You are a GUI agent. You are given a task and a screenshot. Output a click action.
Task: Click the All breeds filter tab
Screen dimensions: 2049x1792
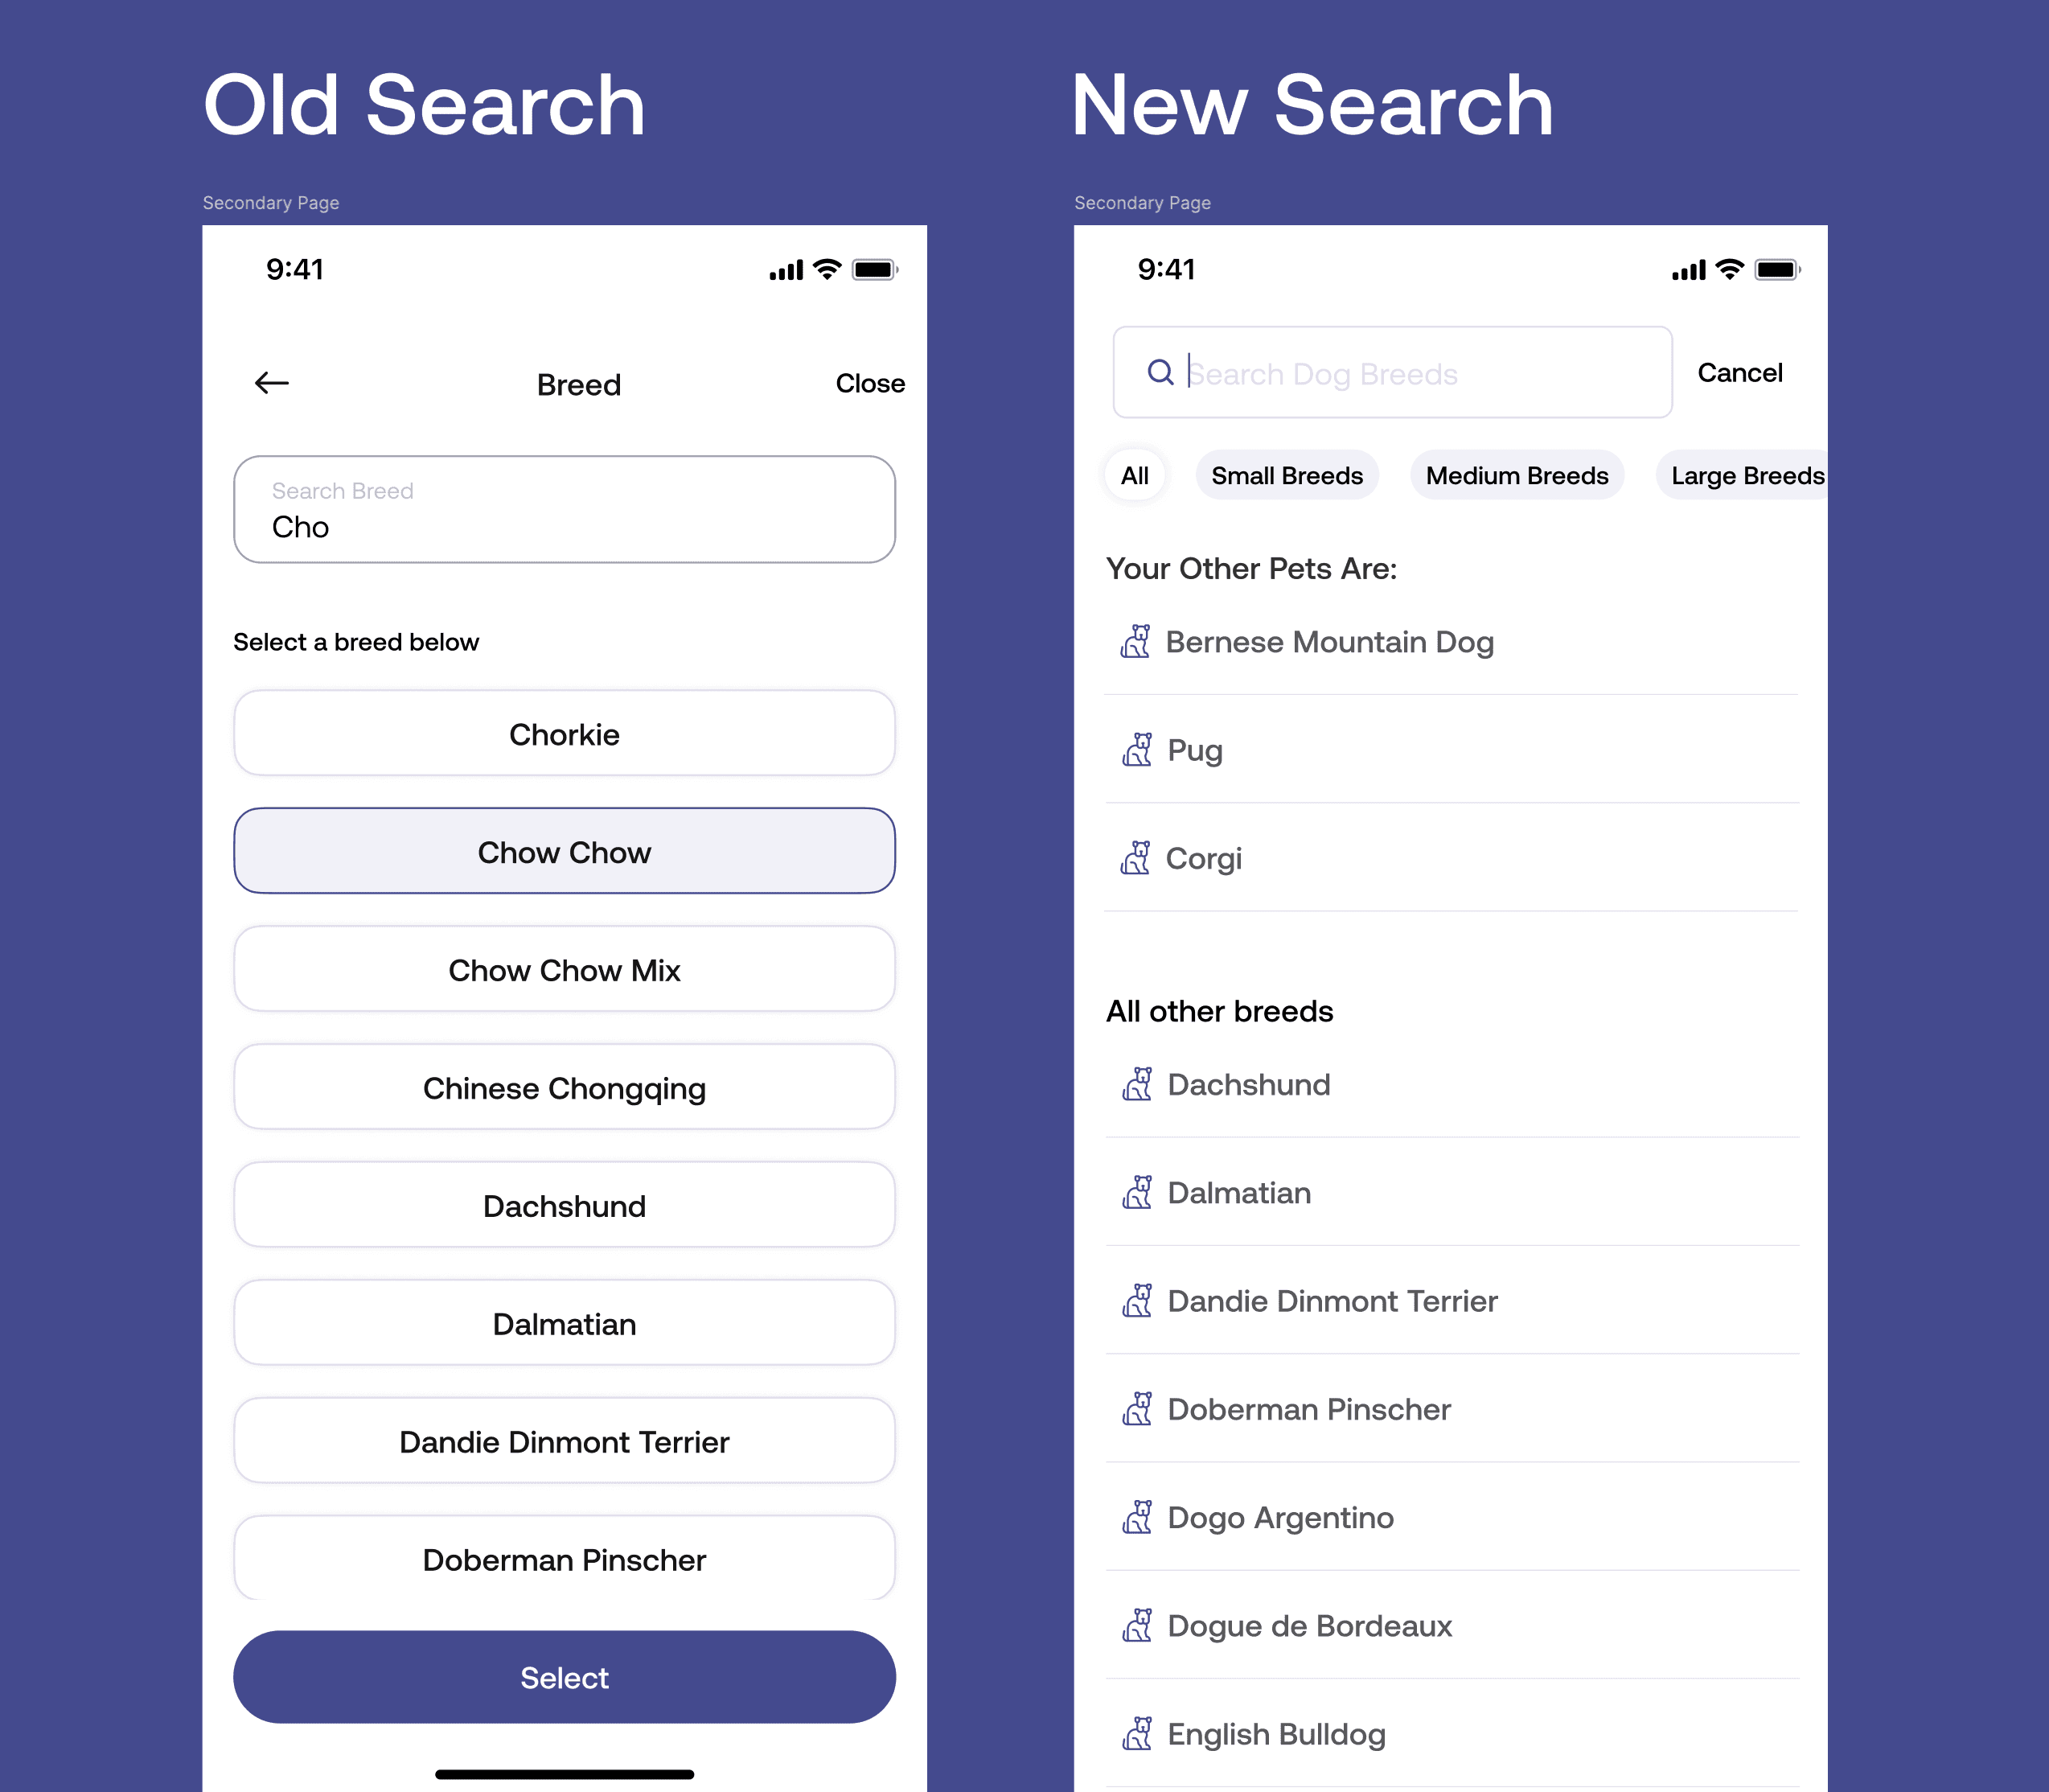click(x=1134, y=475)
